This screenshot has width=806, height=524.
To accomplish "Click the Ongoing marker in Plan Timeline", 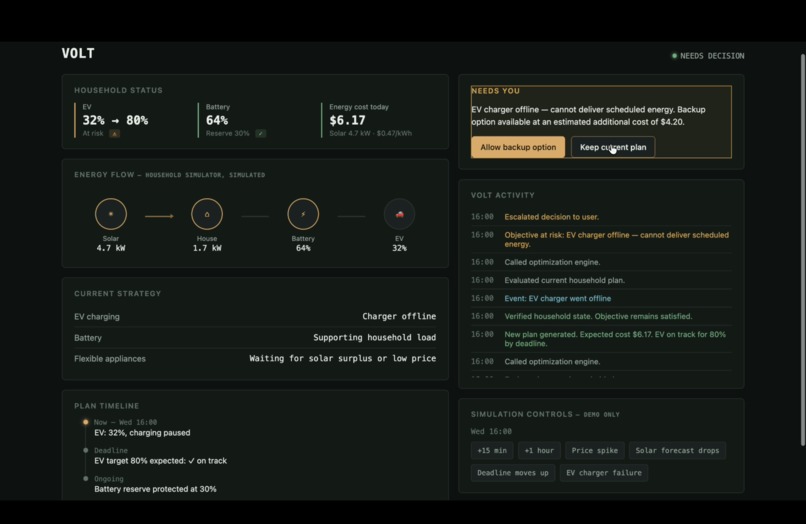I will (85, 479).
